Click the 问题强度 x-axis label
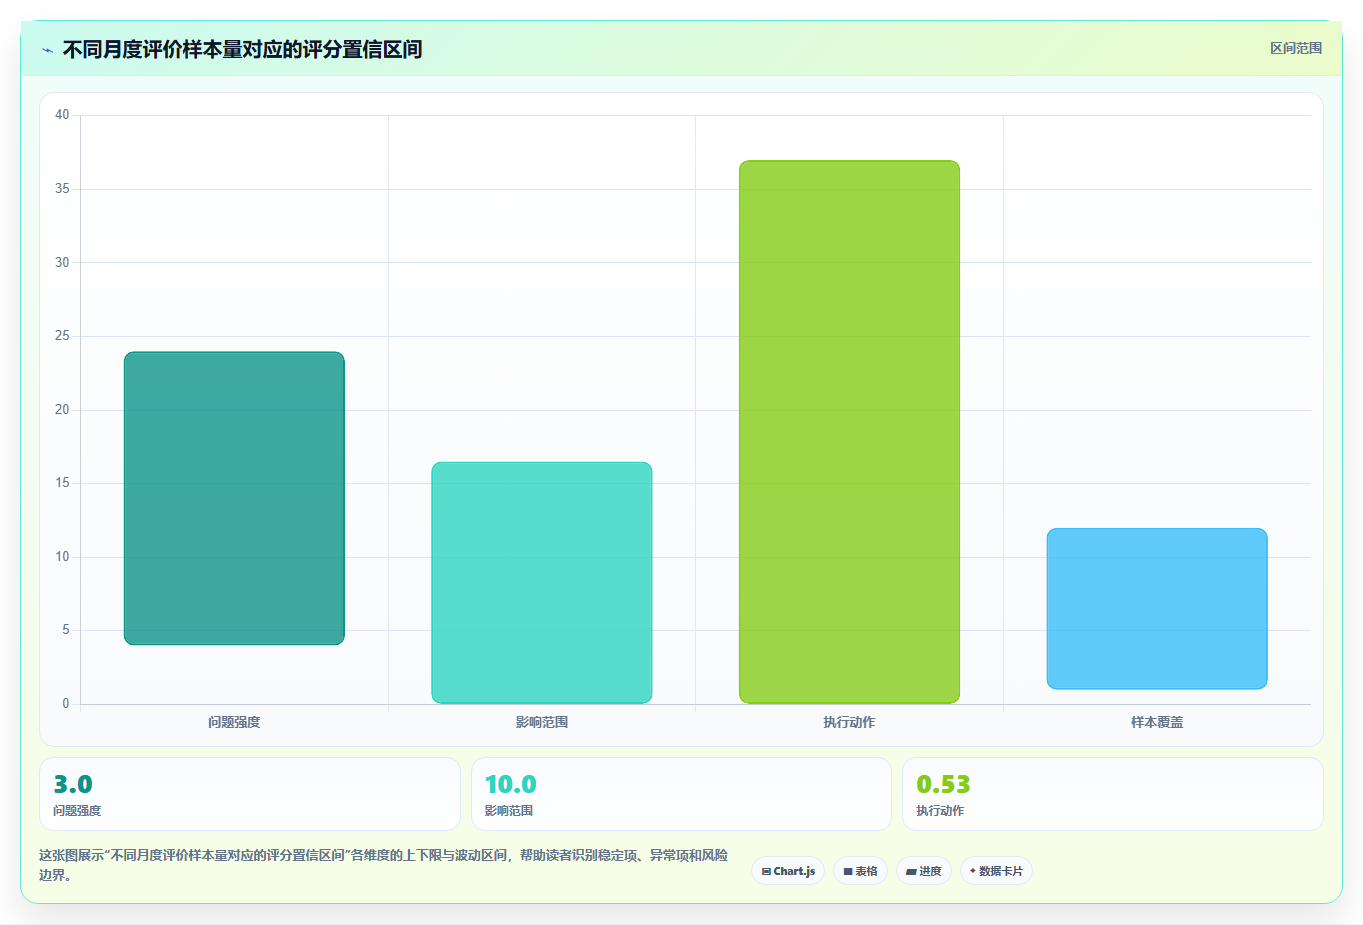This screenshot has width=1363, height=925. coord(234,722)
